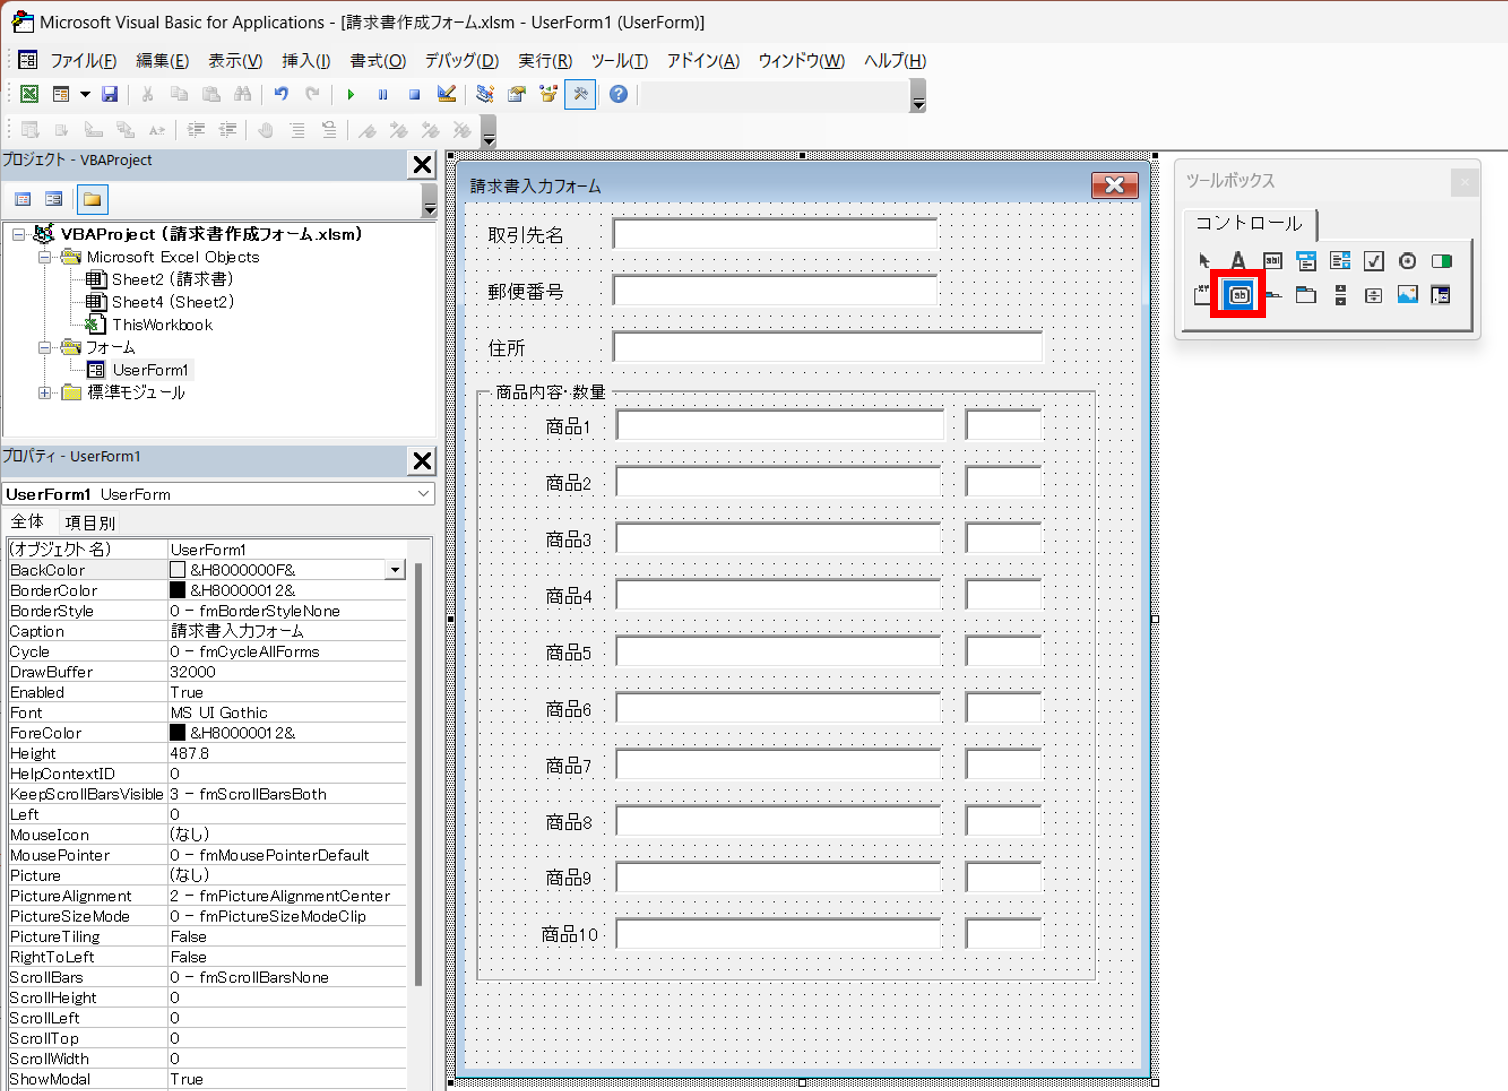Select the CheckBox control in the toolbox

pos(1374,261)
